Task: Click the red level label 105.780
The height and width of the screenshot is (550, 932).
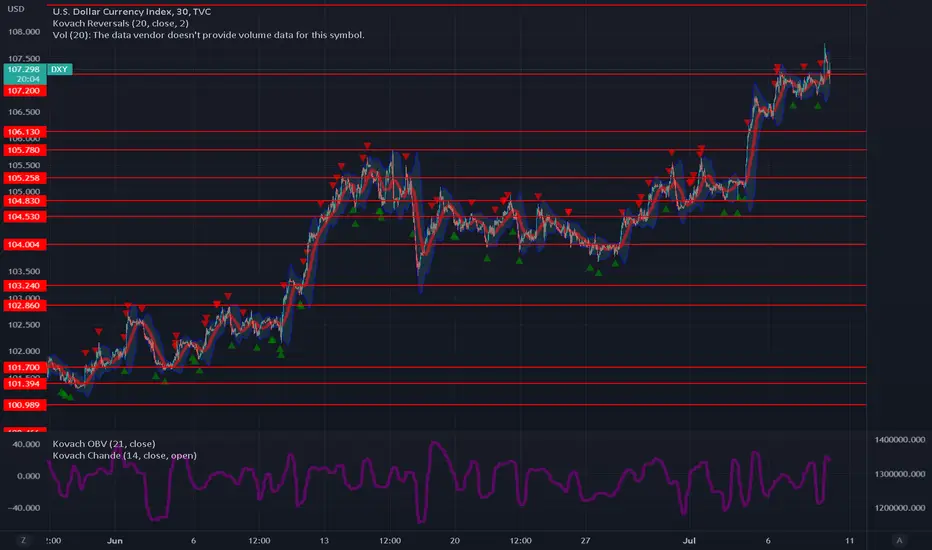Action: click(x=24, y=150)
